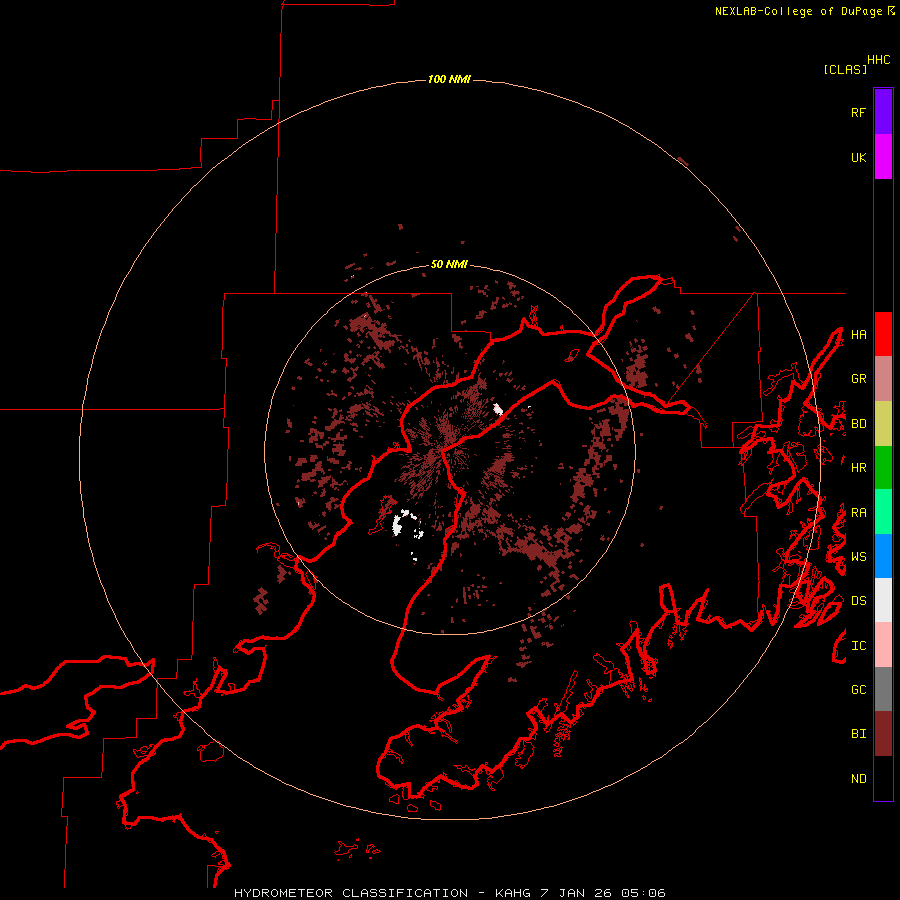Click the UK magenta legend swatch
The width and height of the screenshot is (900, 900).
tap(883, 157)
